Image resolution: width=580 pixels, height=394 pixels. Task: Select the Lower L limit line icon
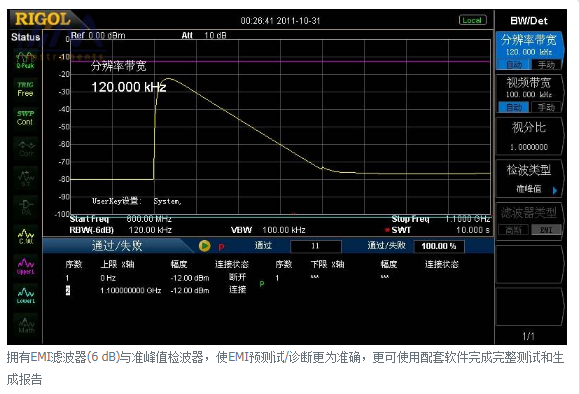(x=25, y=295)
